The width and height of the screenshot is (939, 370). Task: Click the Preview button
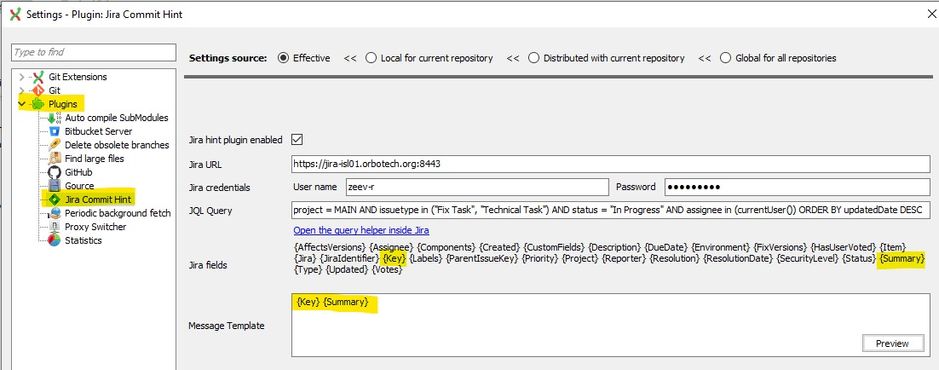click(x=892, y=343)
